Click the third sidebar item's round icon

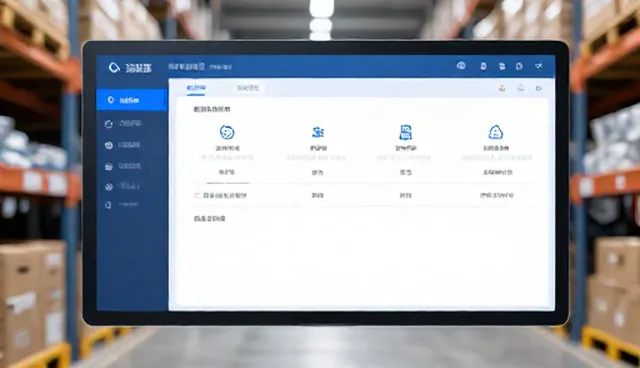pyautogui.click(x=109, y=145)
